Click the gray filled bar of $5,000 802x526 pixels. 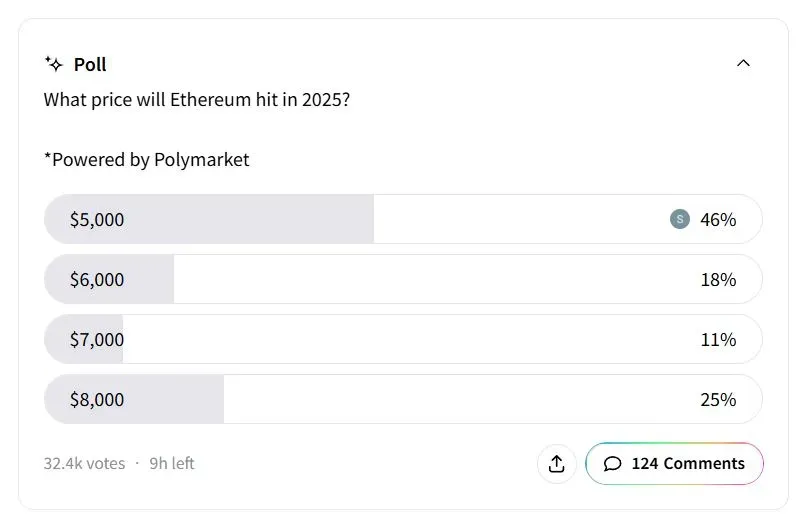point(250,219)
